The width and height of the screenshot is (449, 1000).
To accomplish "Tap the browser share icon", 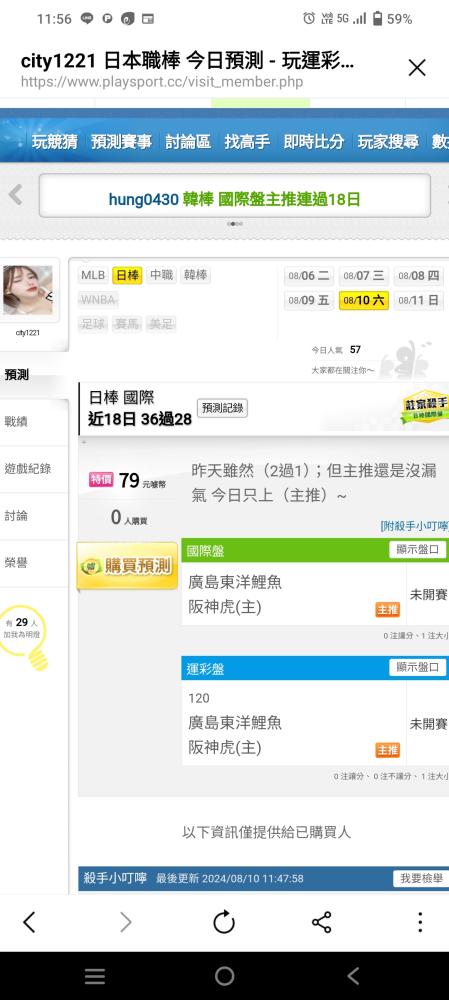I will click(321, 922).
